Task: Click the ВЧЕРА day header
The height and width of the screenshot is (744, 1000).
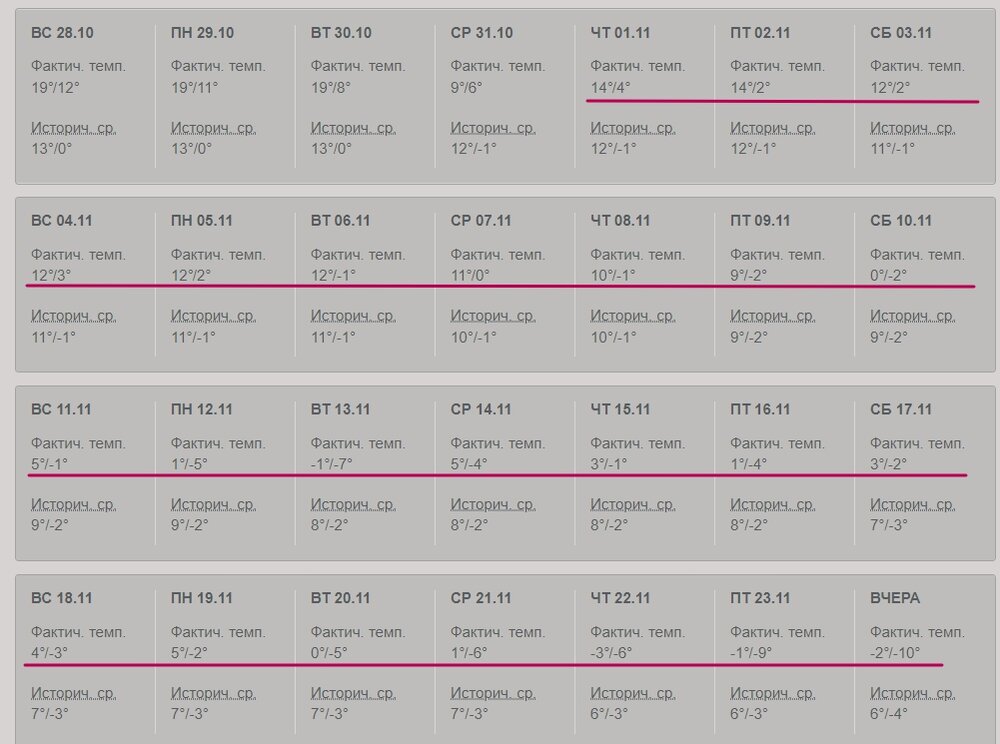Action: pos(895,598)
